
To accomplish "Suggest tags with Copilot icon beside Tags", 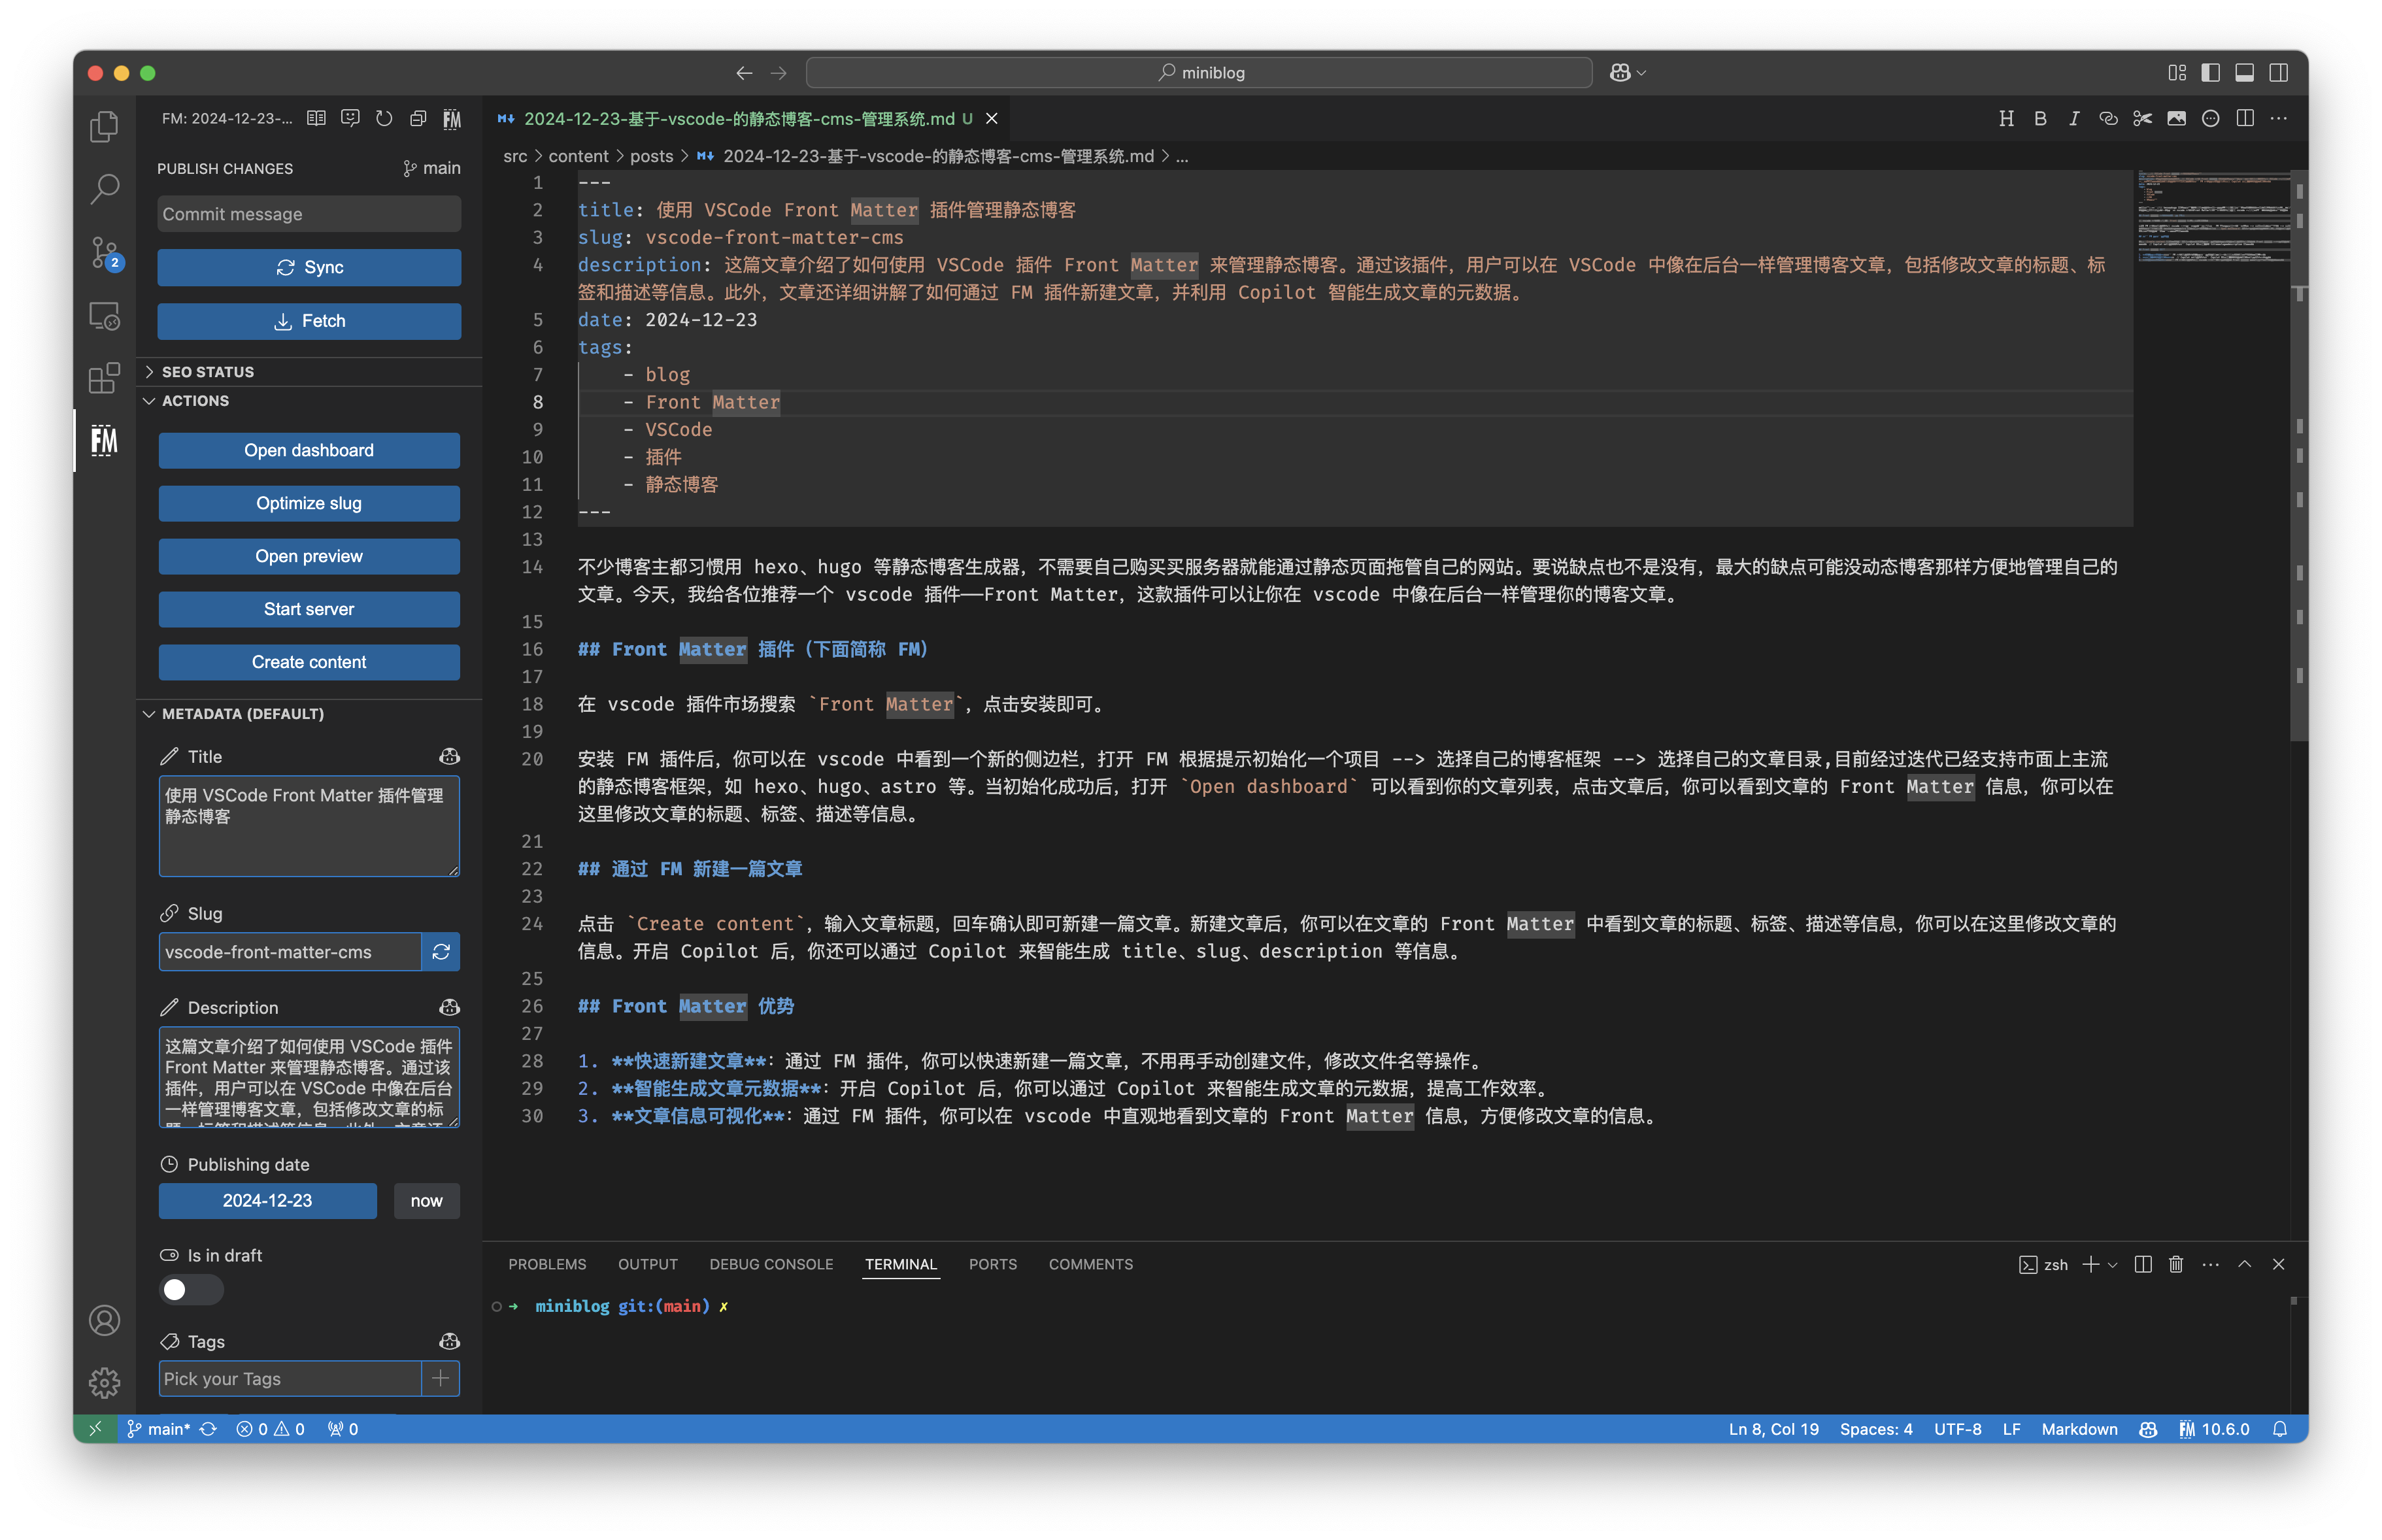I will (449, 1341).
